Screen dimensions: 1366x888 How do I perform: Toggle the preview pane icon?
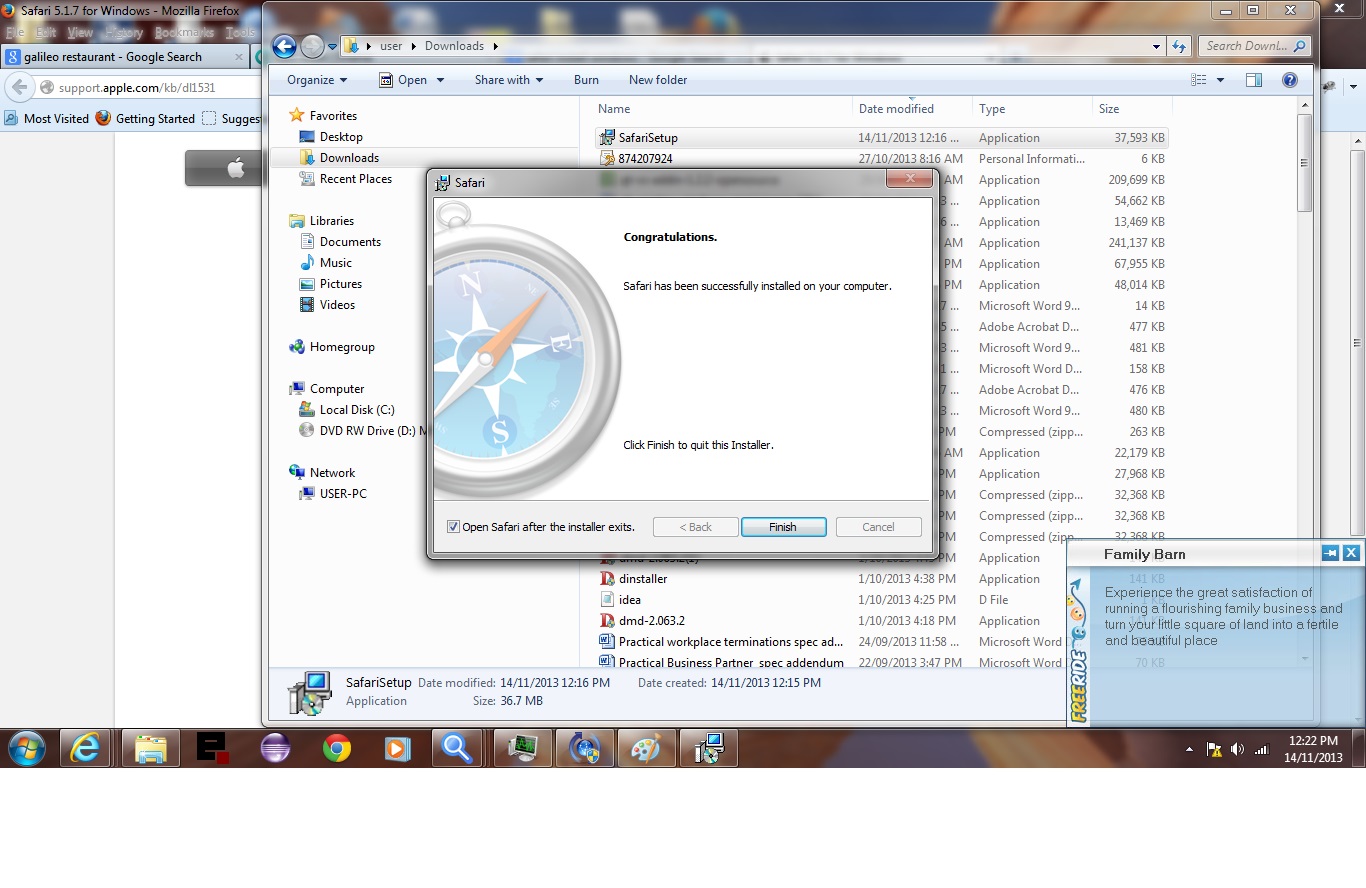click(1253, 80)
